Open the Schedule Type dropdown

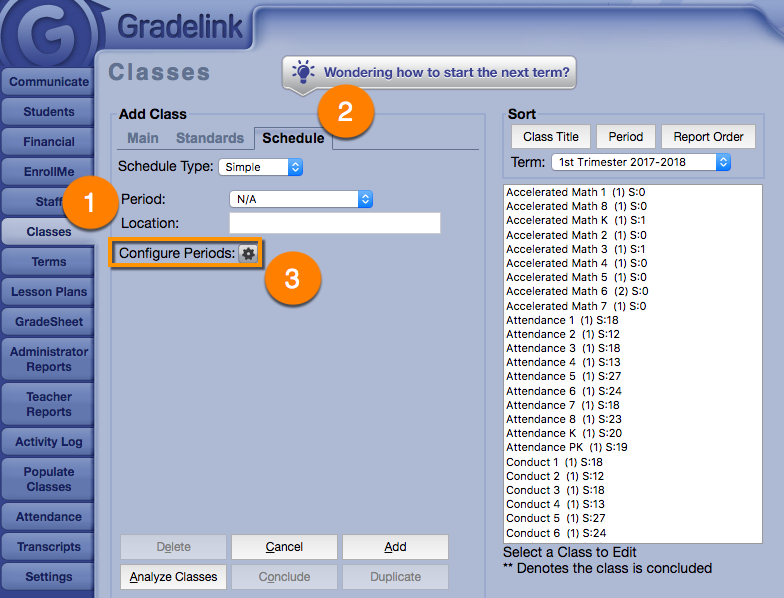tap(260, 167)
